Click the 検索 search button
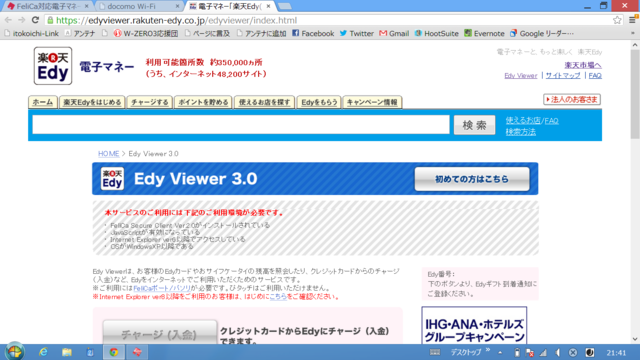This screenshot has height=360, width=640. tap(474, 125)
